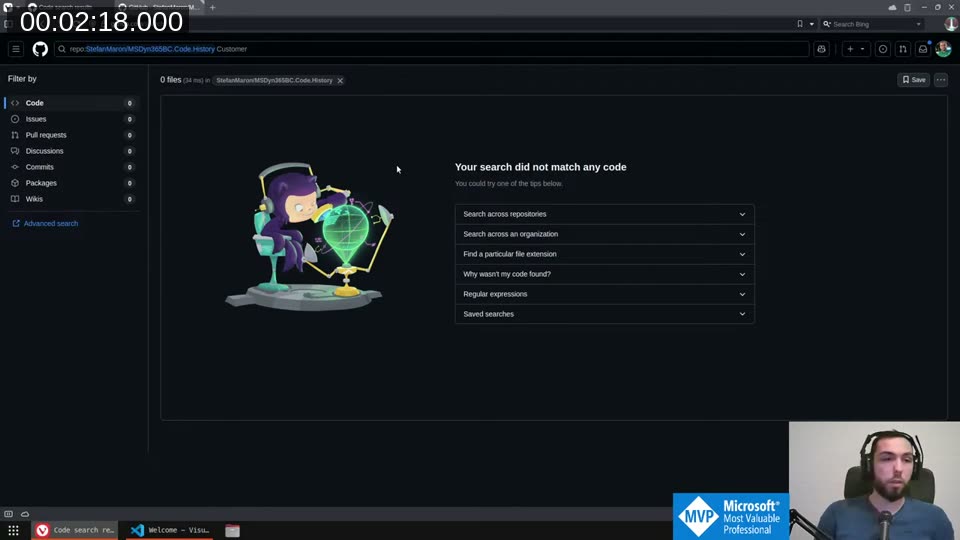Toggle the browser side panel icon
The width and height of the screenshot is (960, 540).
coord(8,24)
